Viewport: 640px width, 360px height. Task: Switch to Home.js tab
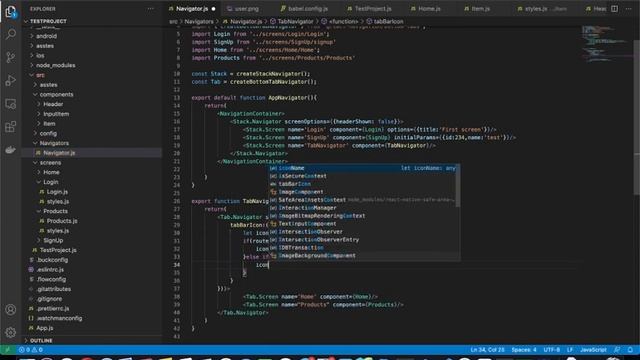click(x=429, y=9)
